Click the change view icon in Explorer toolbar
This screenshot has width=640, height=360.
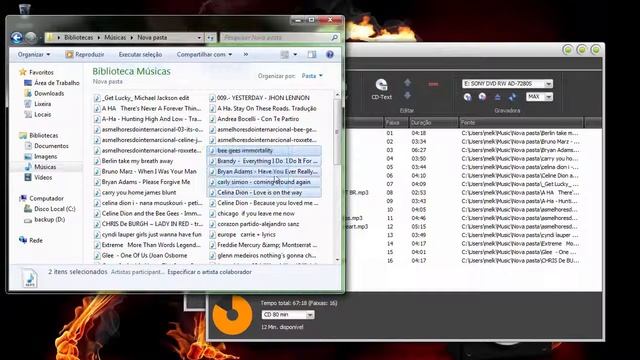coord(284,54)
